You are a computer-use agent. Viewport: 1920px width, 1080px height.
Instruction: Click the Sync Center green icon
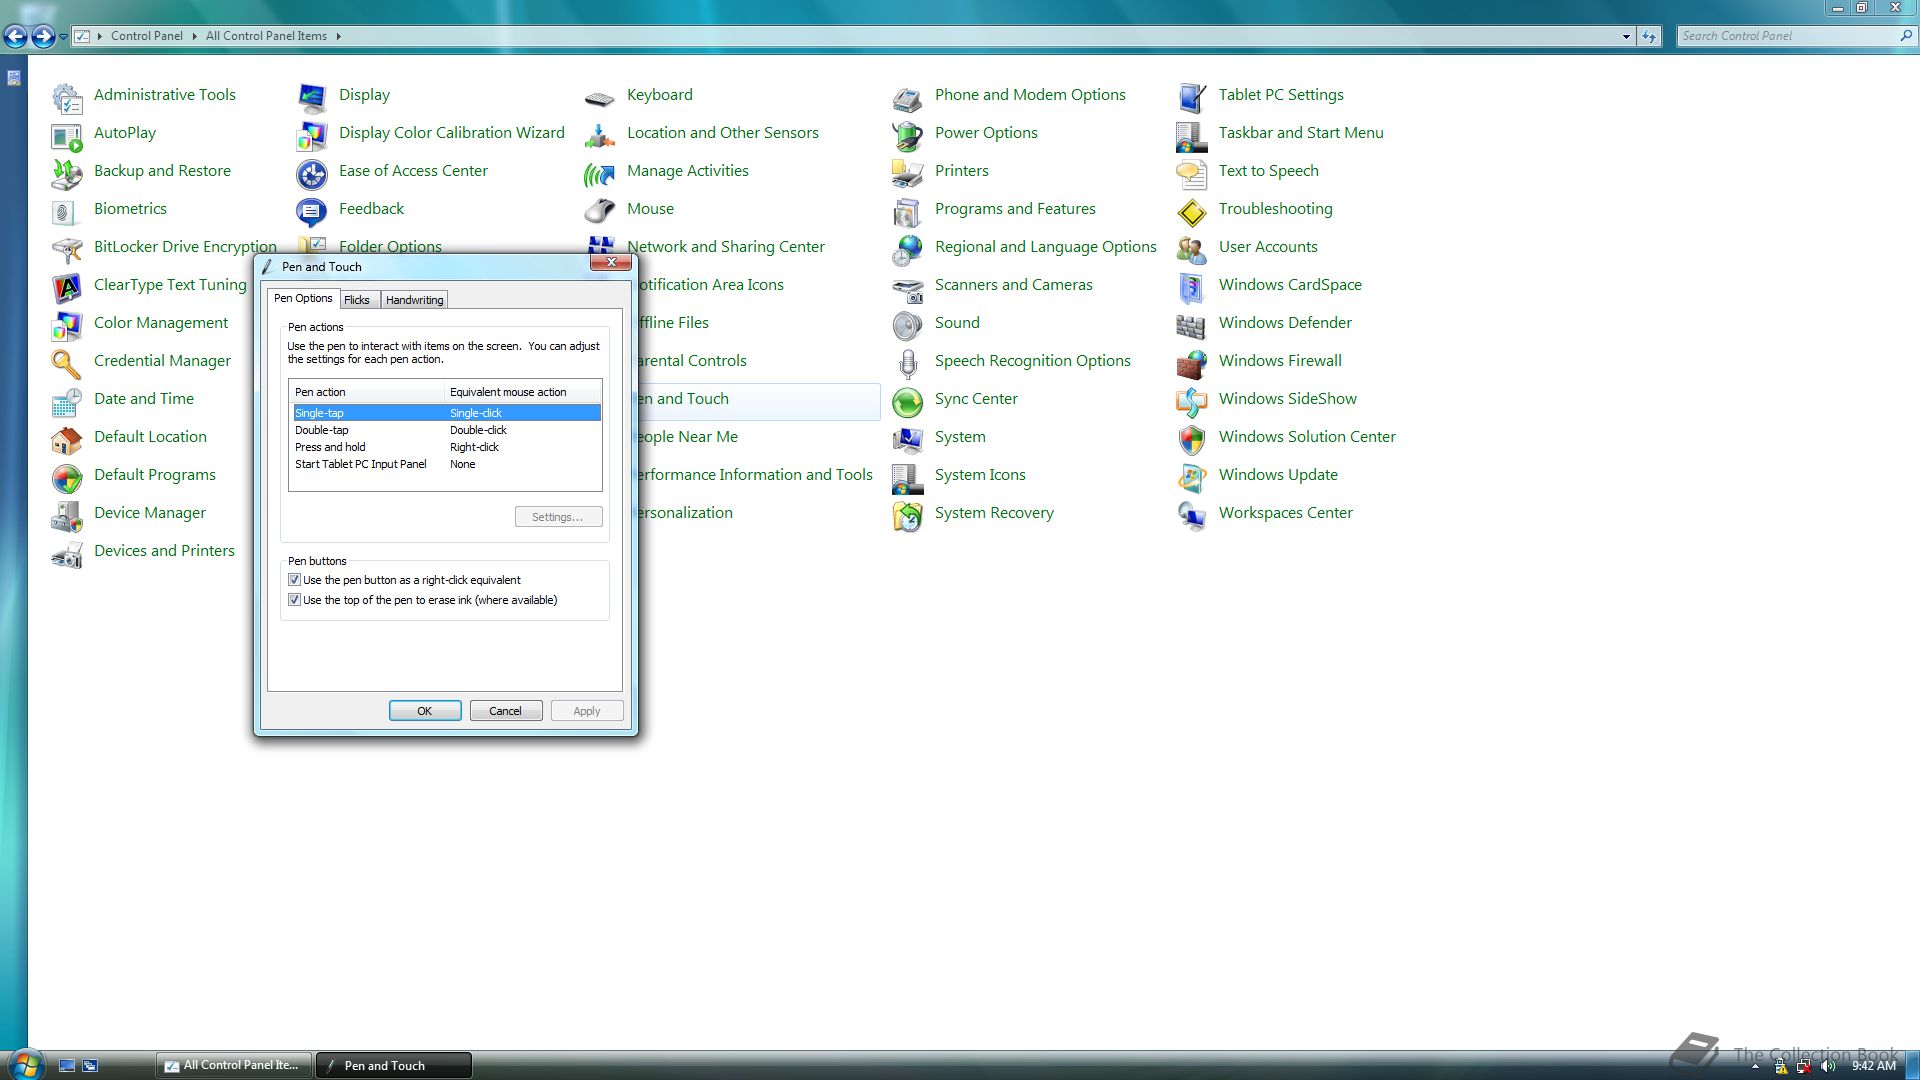click(908, 402)
